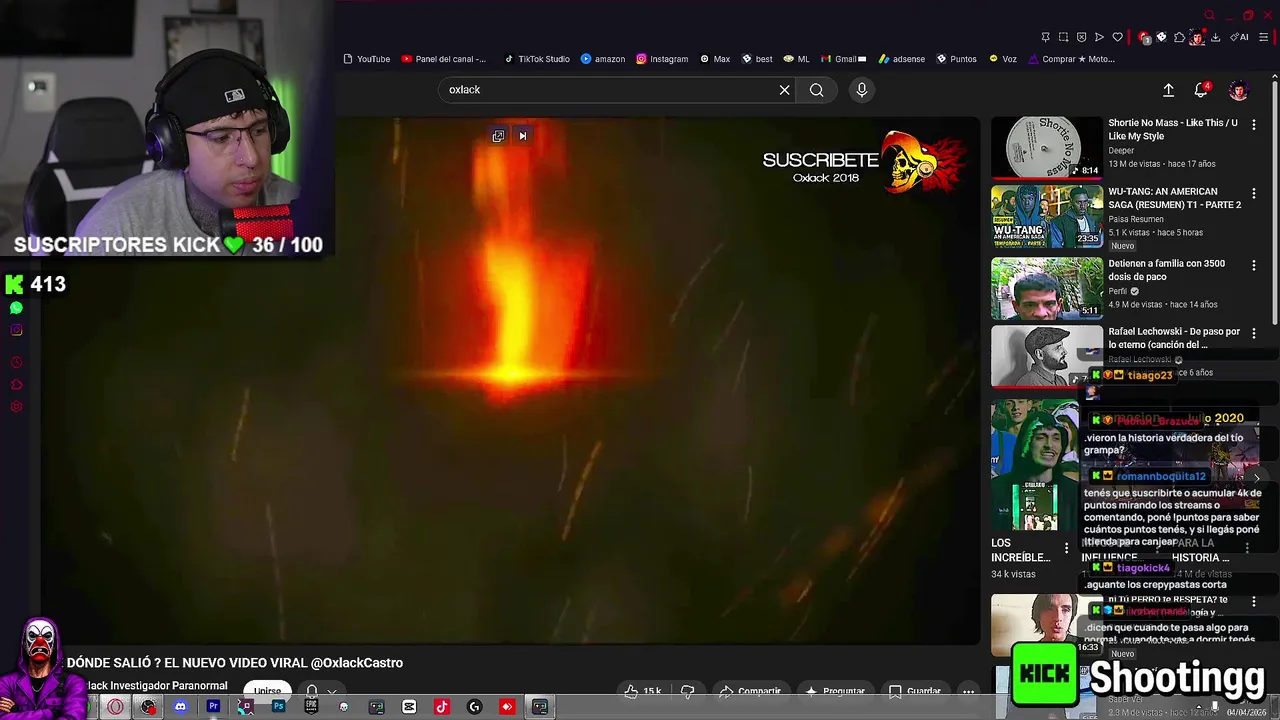The image size is (1280, 720).
Task: Open options menu for Detienen a familia video
Action: (x=1254, y=265)
